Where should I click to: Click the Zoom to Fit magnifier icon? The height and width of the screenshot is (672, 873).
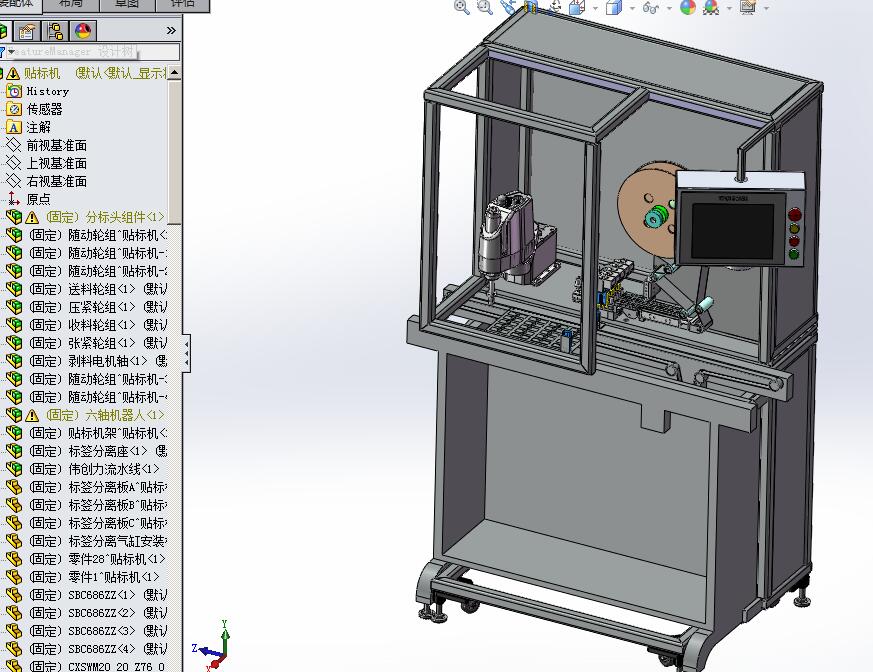[x=462, y=7]
